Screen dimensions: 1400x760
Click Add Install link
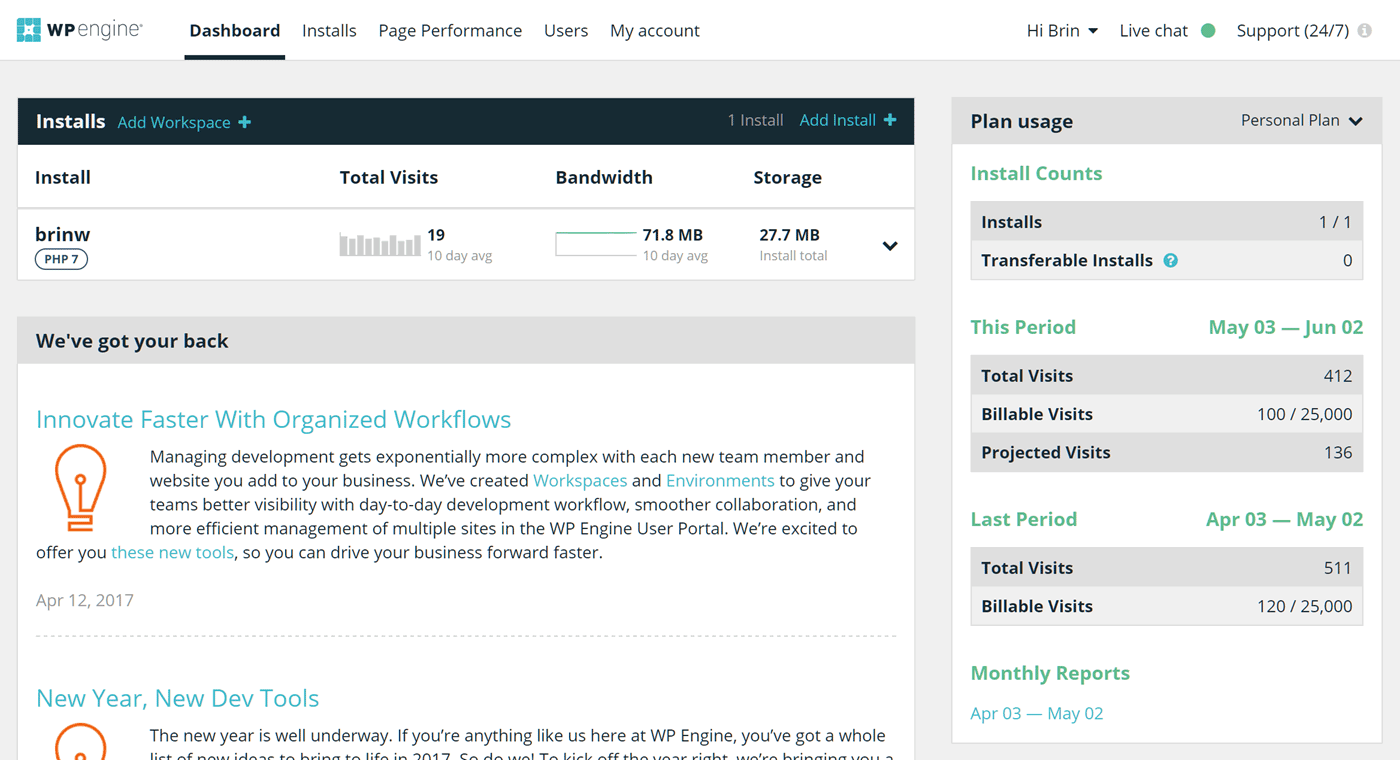838,120
